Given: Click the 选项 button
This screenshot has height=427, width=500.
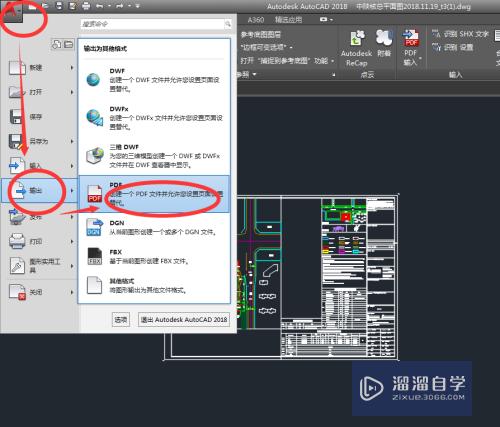Looking at the screenshot, I should pyautogui.click(x=121, y=319).
